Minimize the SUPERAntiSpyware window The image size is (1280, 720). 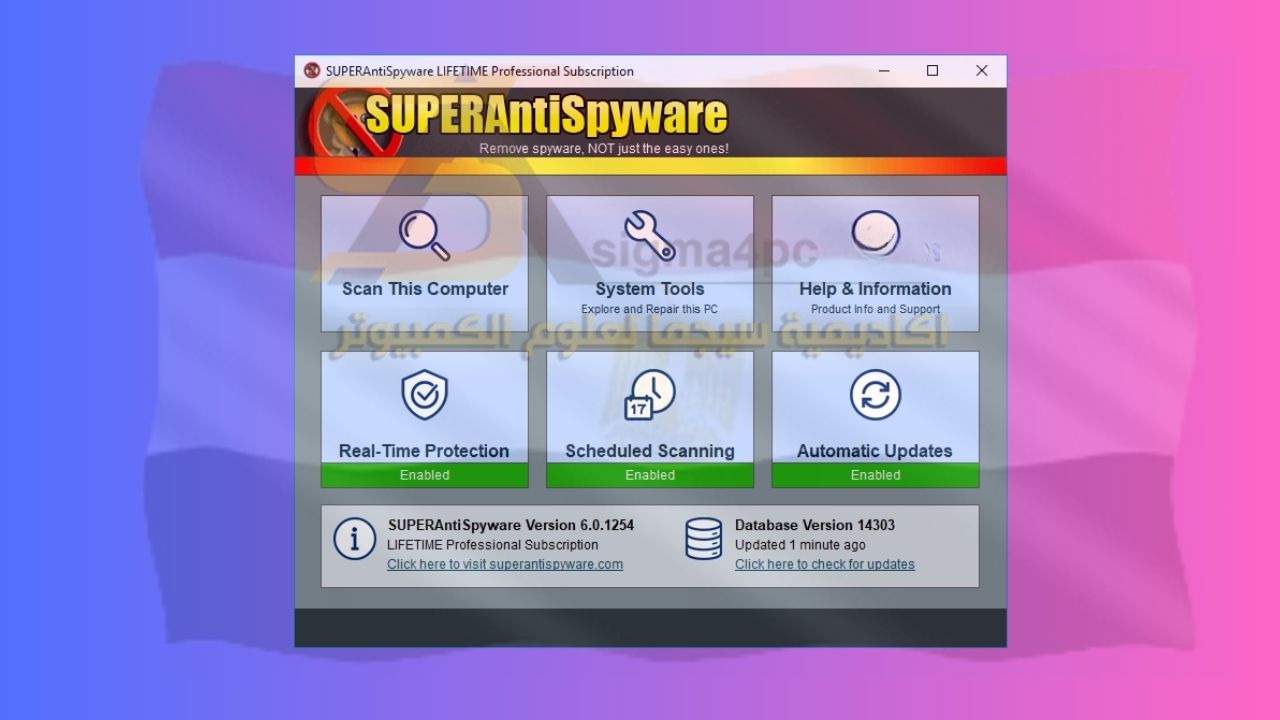tap(884, 71)
